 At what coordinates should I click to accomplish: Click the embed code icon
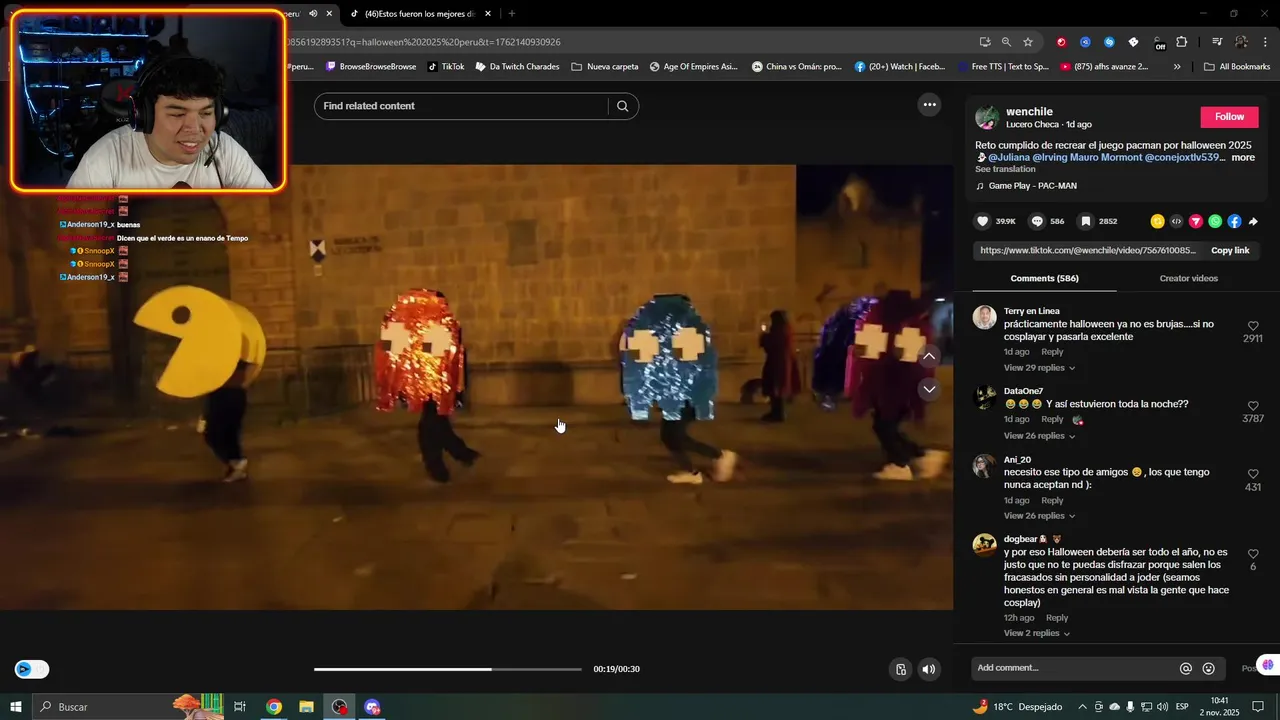(1176, 221)
